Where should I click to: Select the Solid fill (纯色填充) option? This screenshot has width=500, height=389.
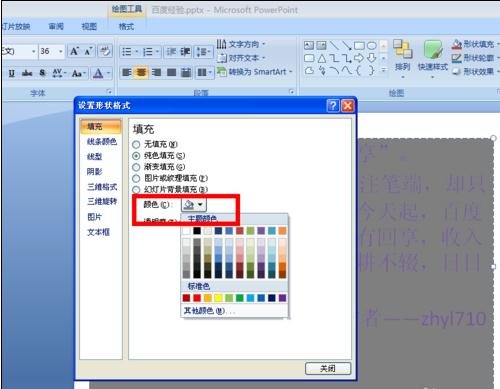point(136,156)
